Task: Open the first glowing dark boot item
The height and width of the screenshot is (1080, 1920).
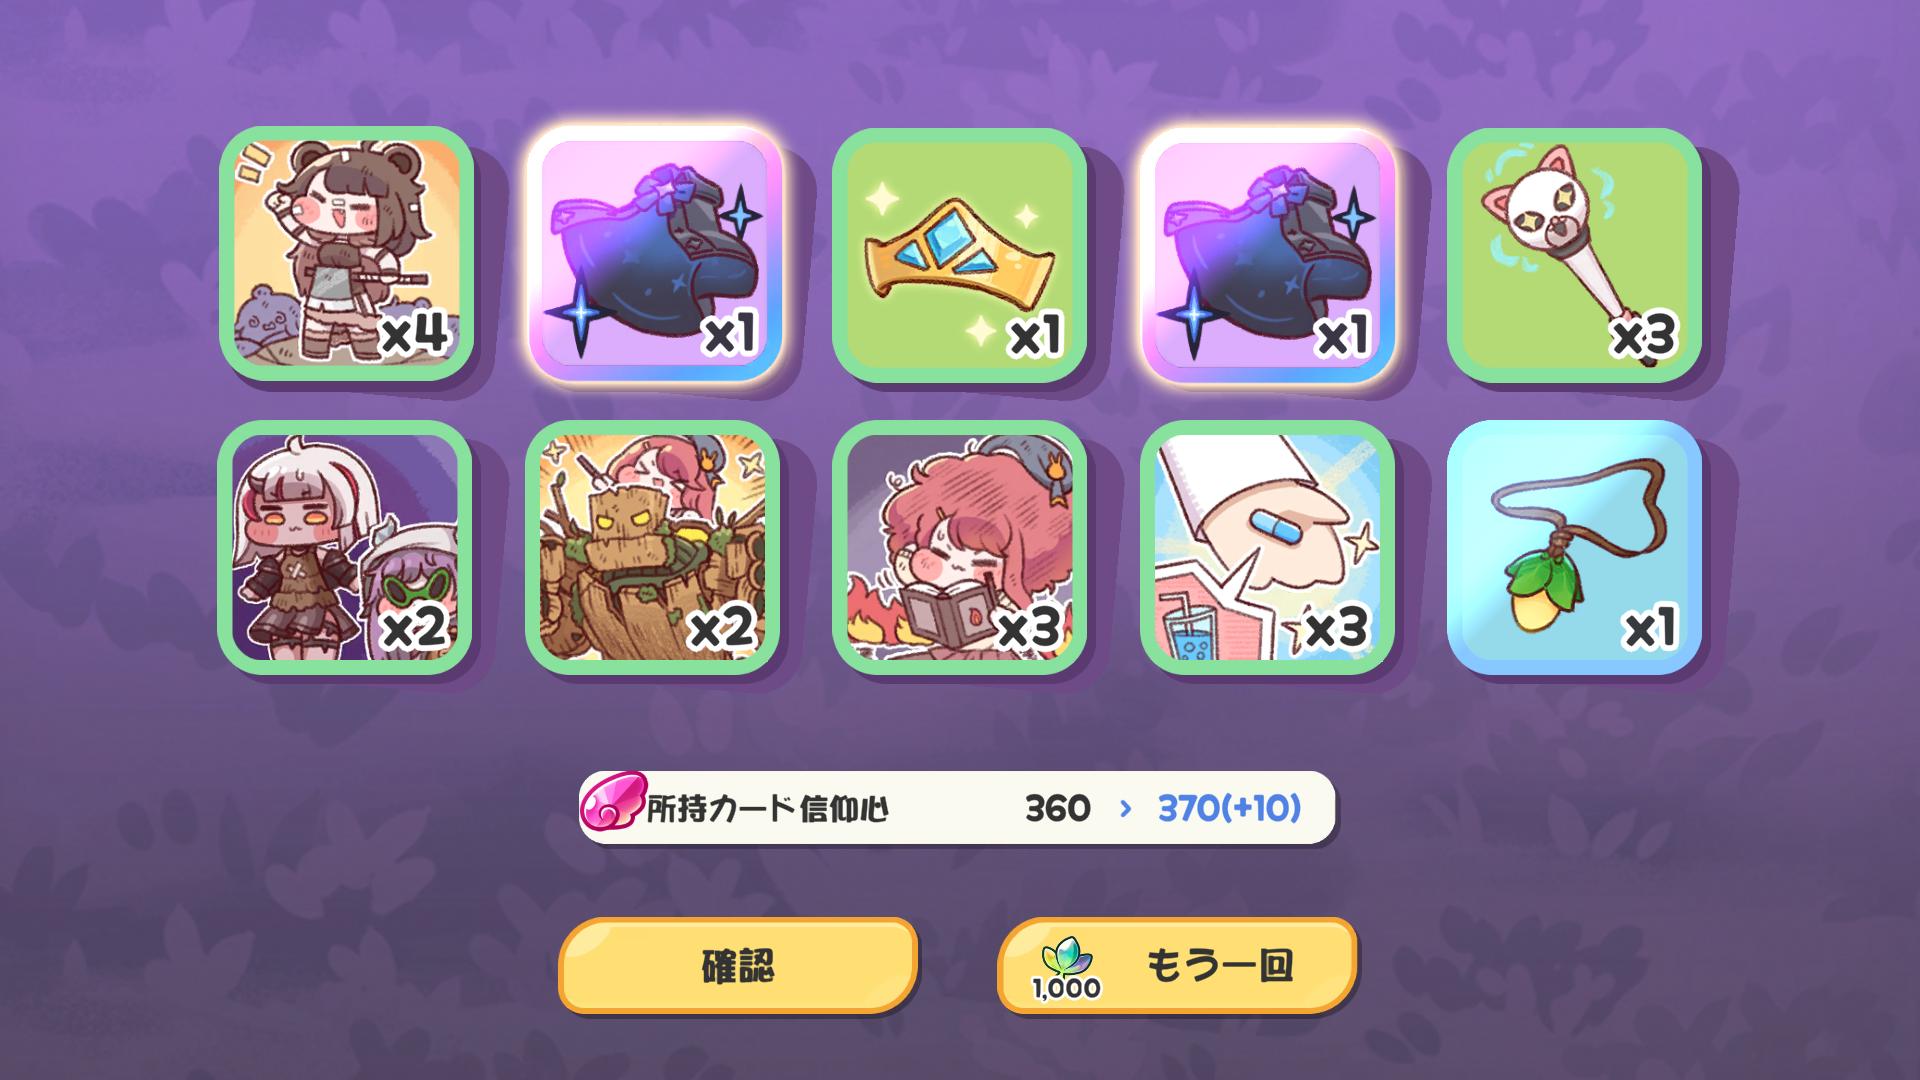Action: [654, 253]
